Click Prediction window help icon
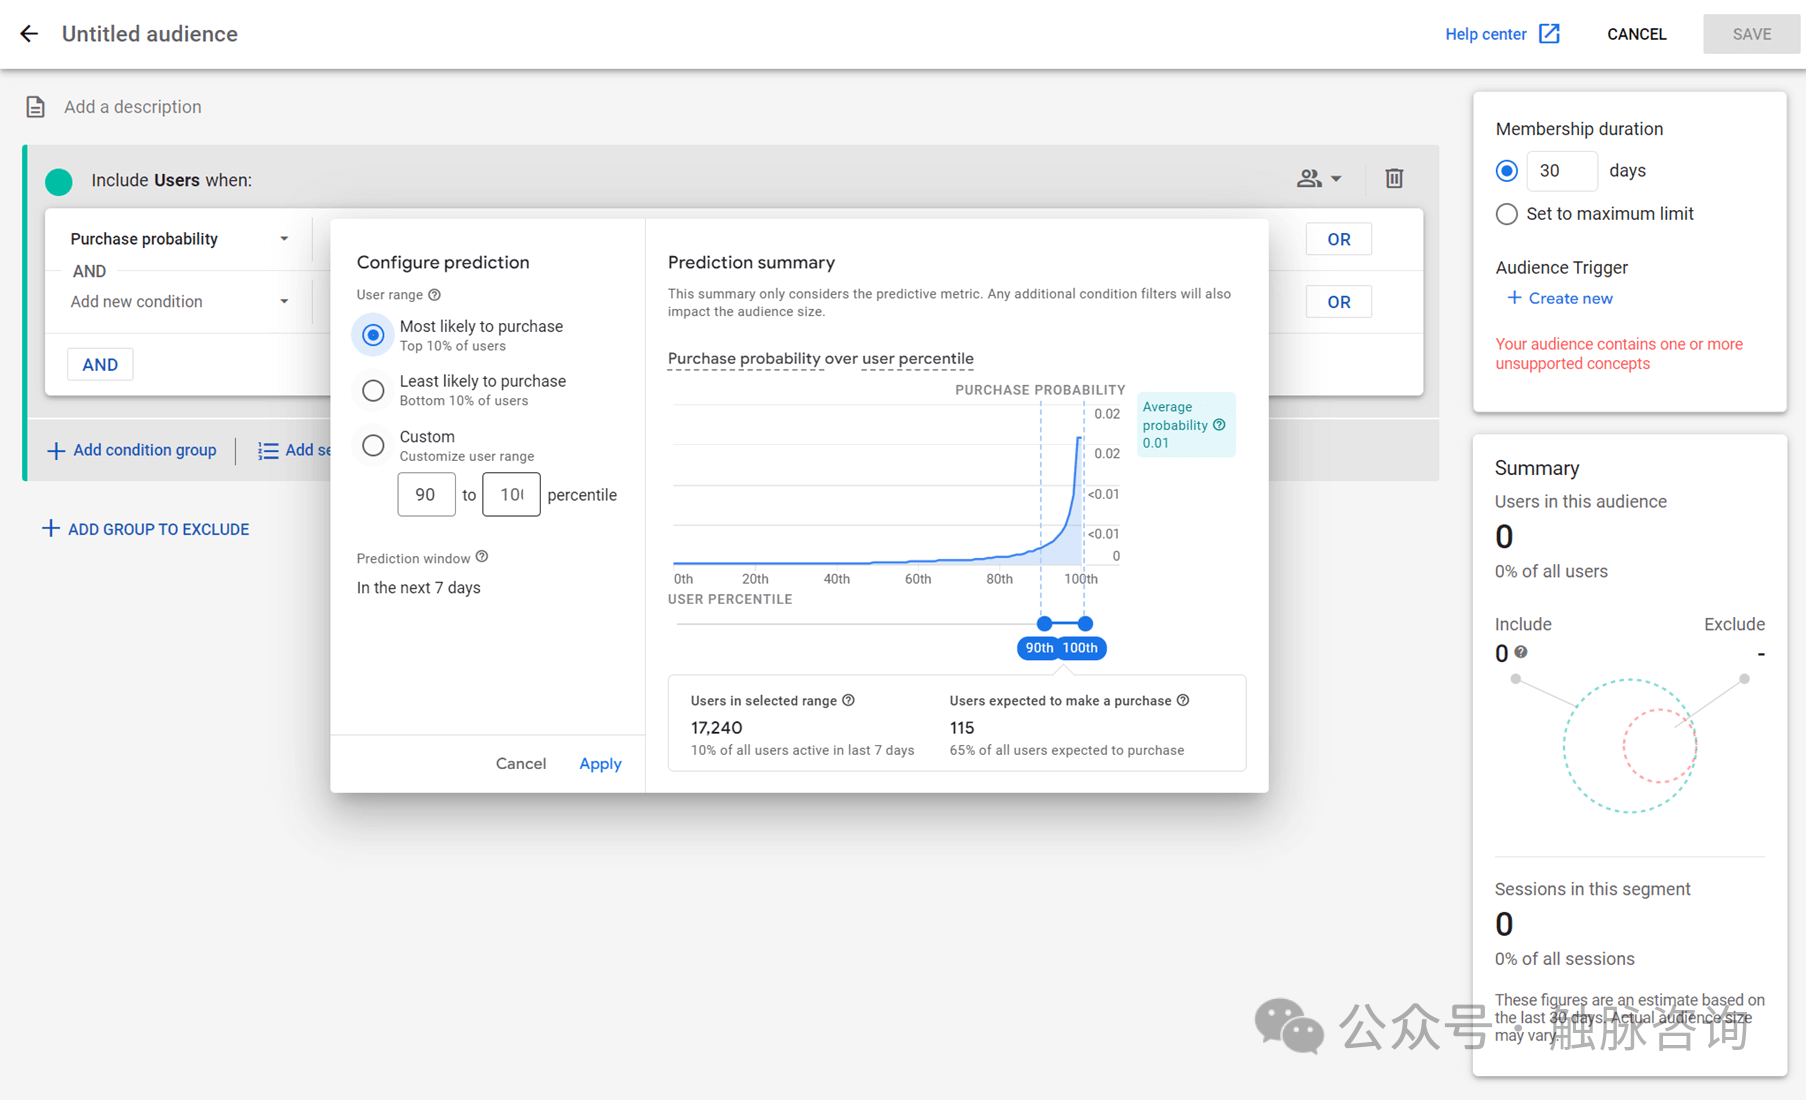 pos(482,557)
